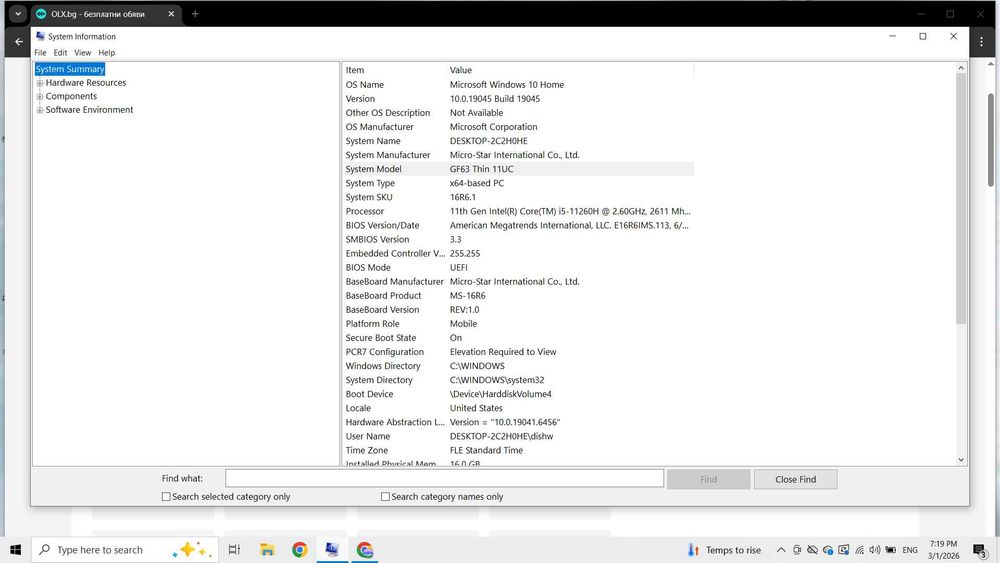The width and height of the screenshot is (1000, 563).
Task: Click the Find button
Action: point(709,479)
